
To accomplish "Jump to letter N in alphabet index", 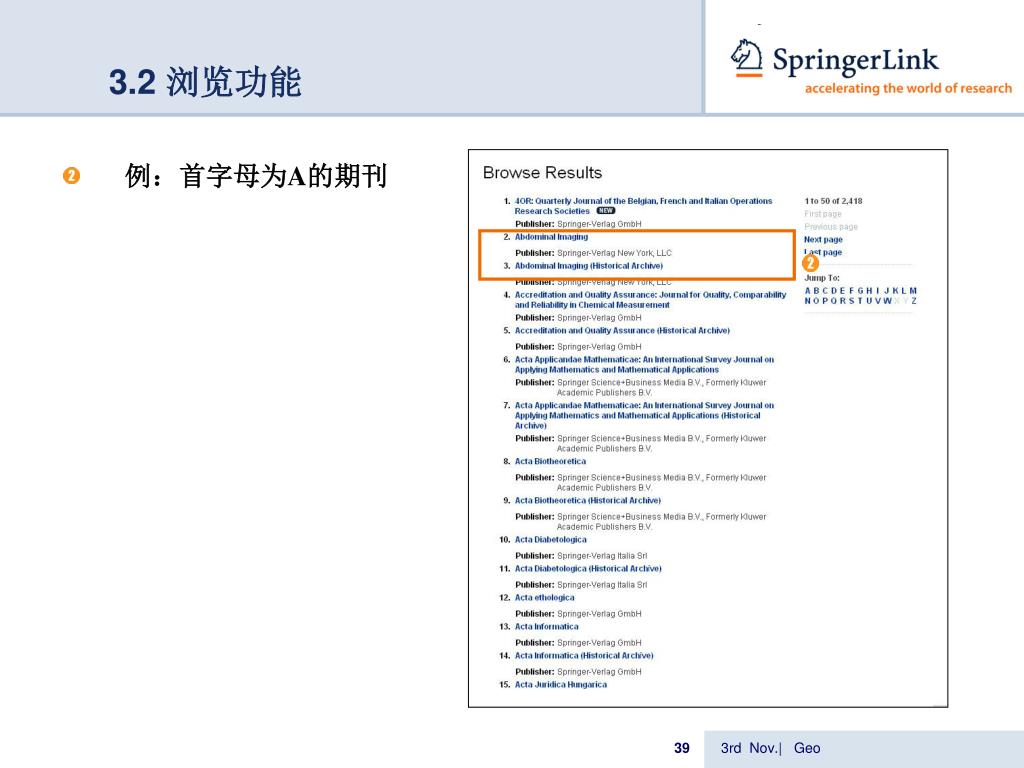I will 808,301.
